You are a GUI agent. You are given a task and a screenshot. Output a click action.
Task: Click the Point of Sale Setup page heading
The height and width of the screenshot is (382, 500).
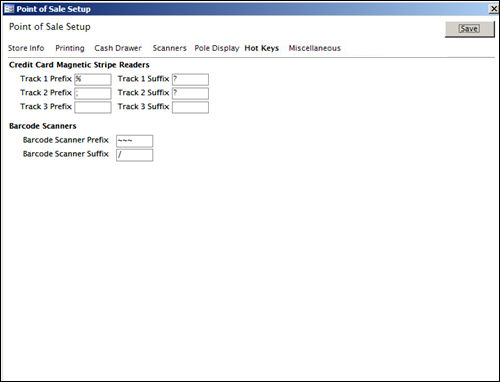(x=50, y=27)
